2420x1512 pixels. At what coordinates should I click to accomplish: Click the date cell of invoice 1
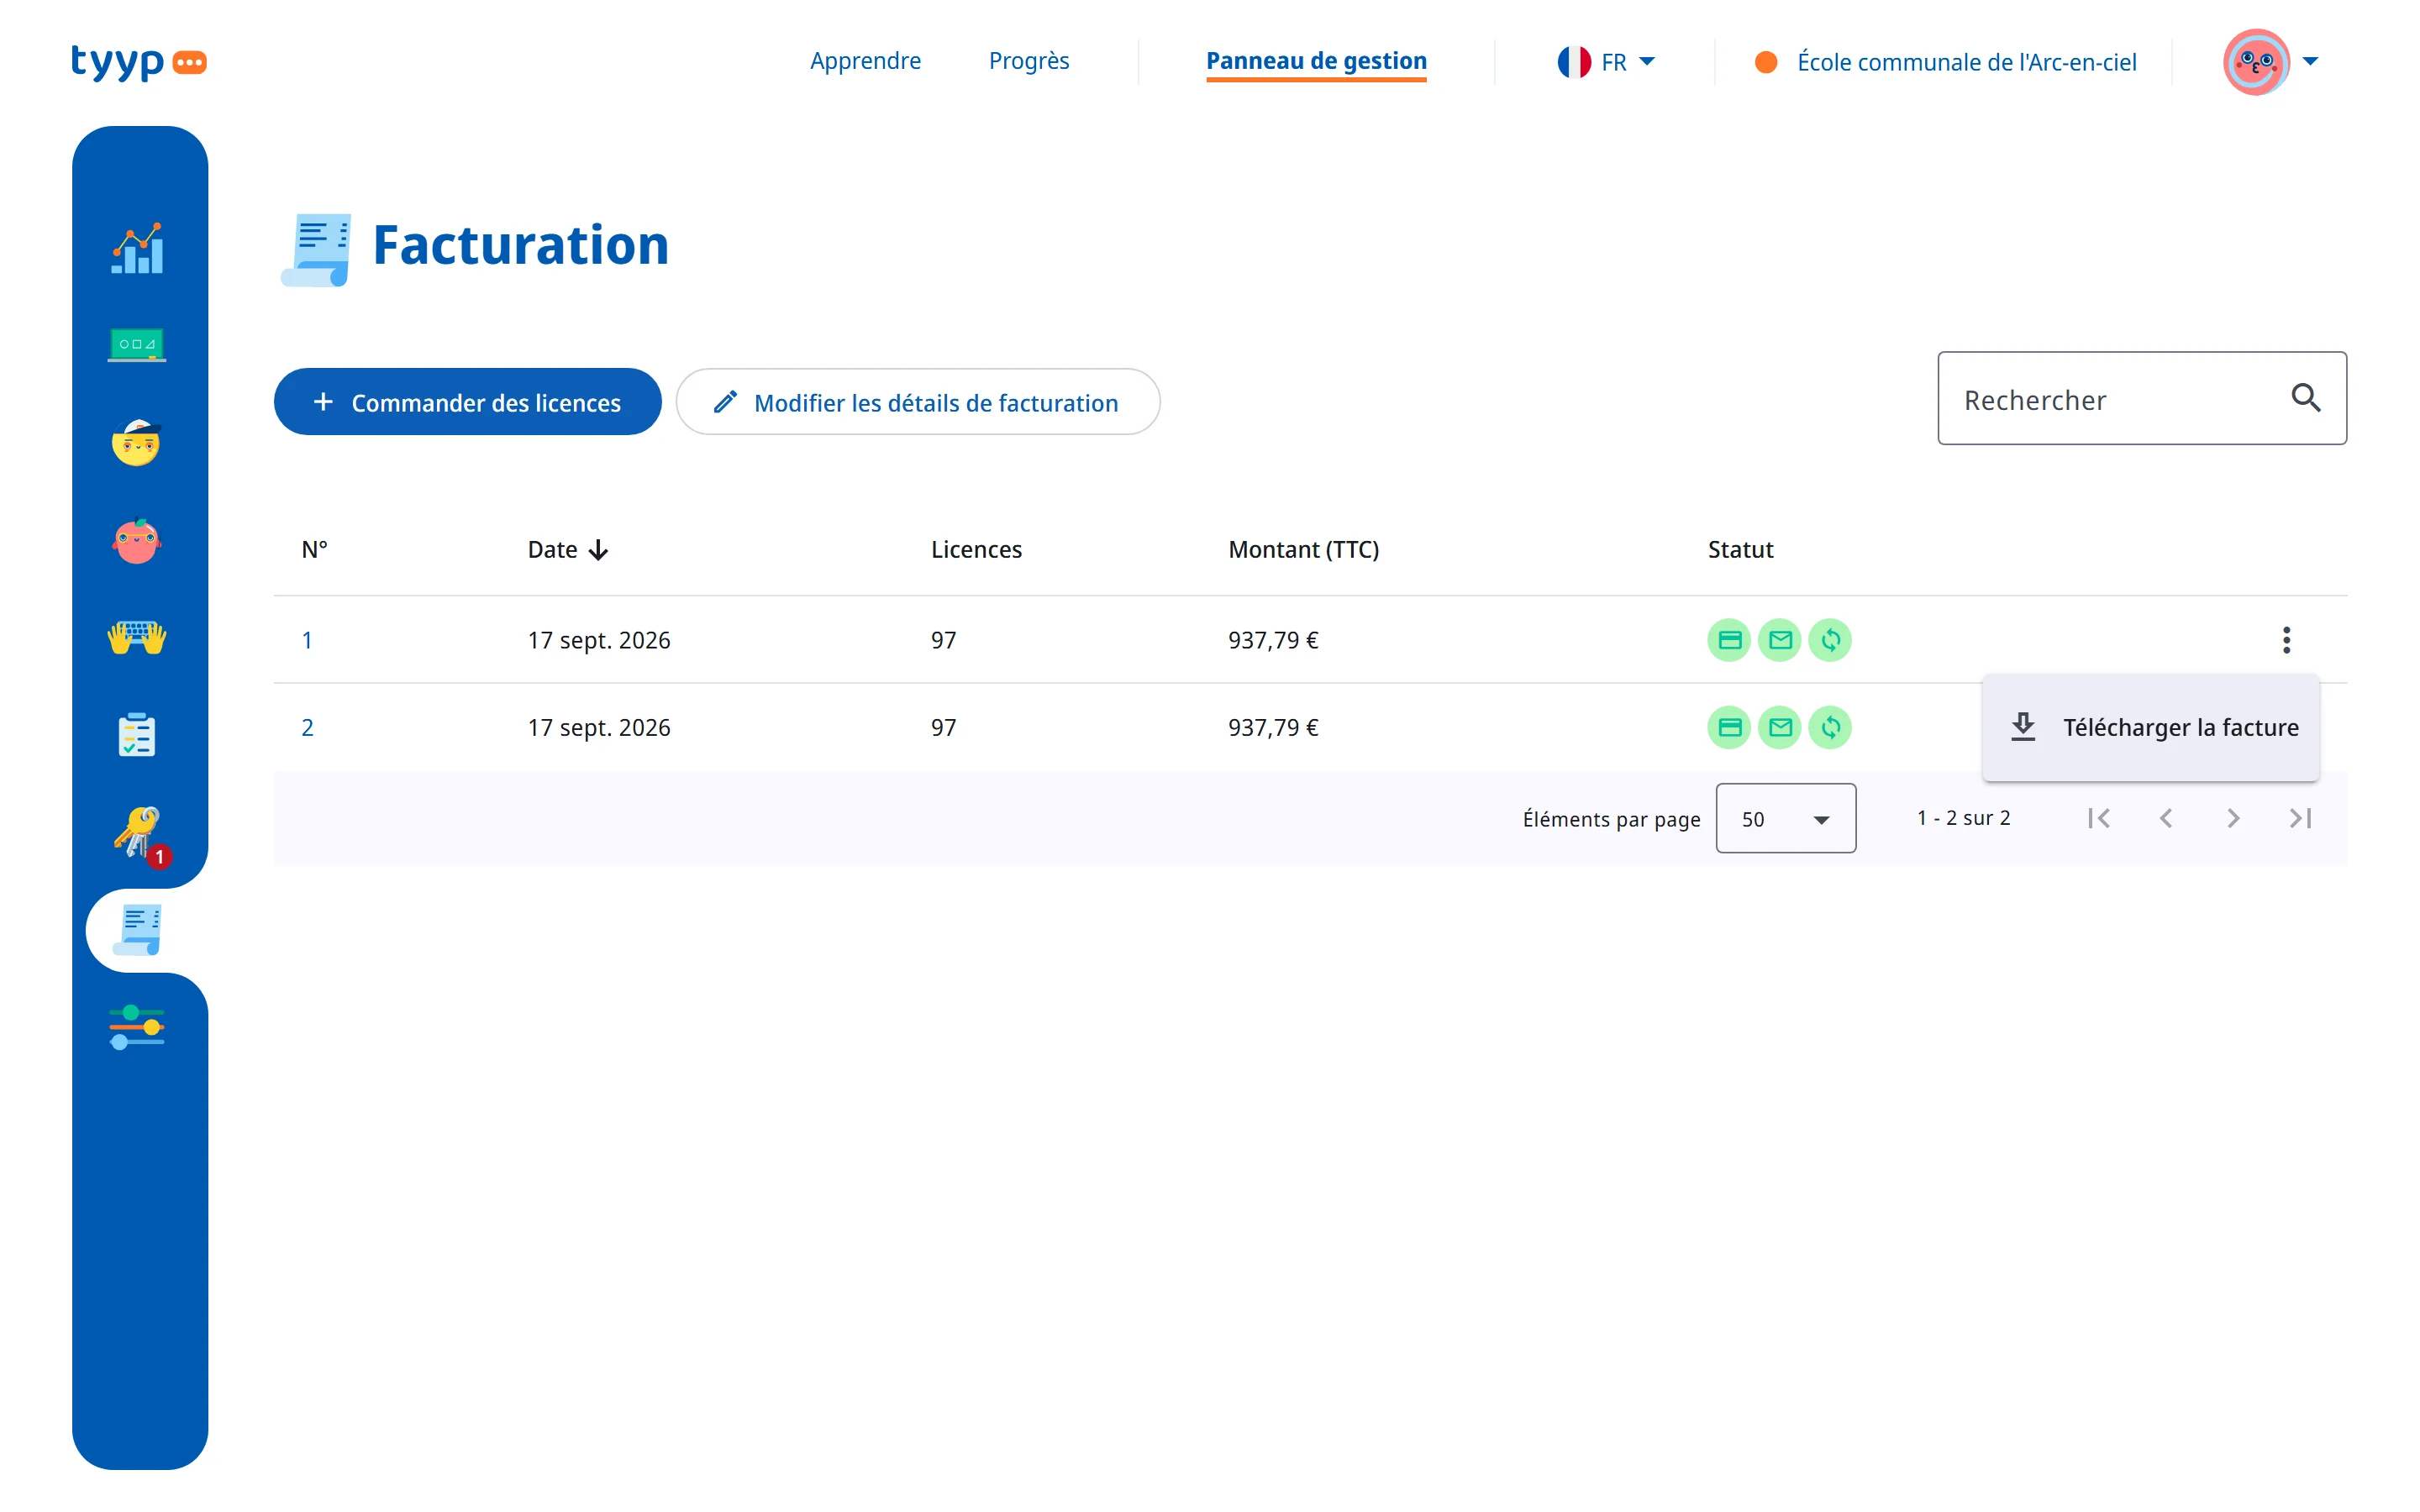pos(599,640)
